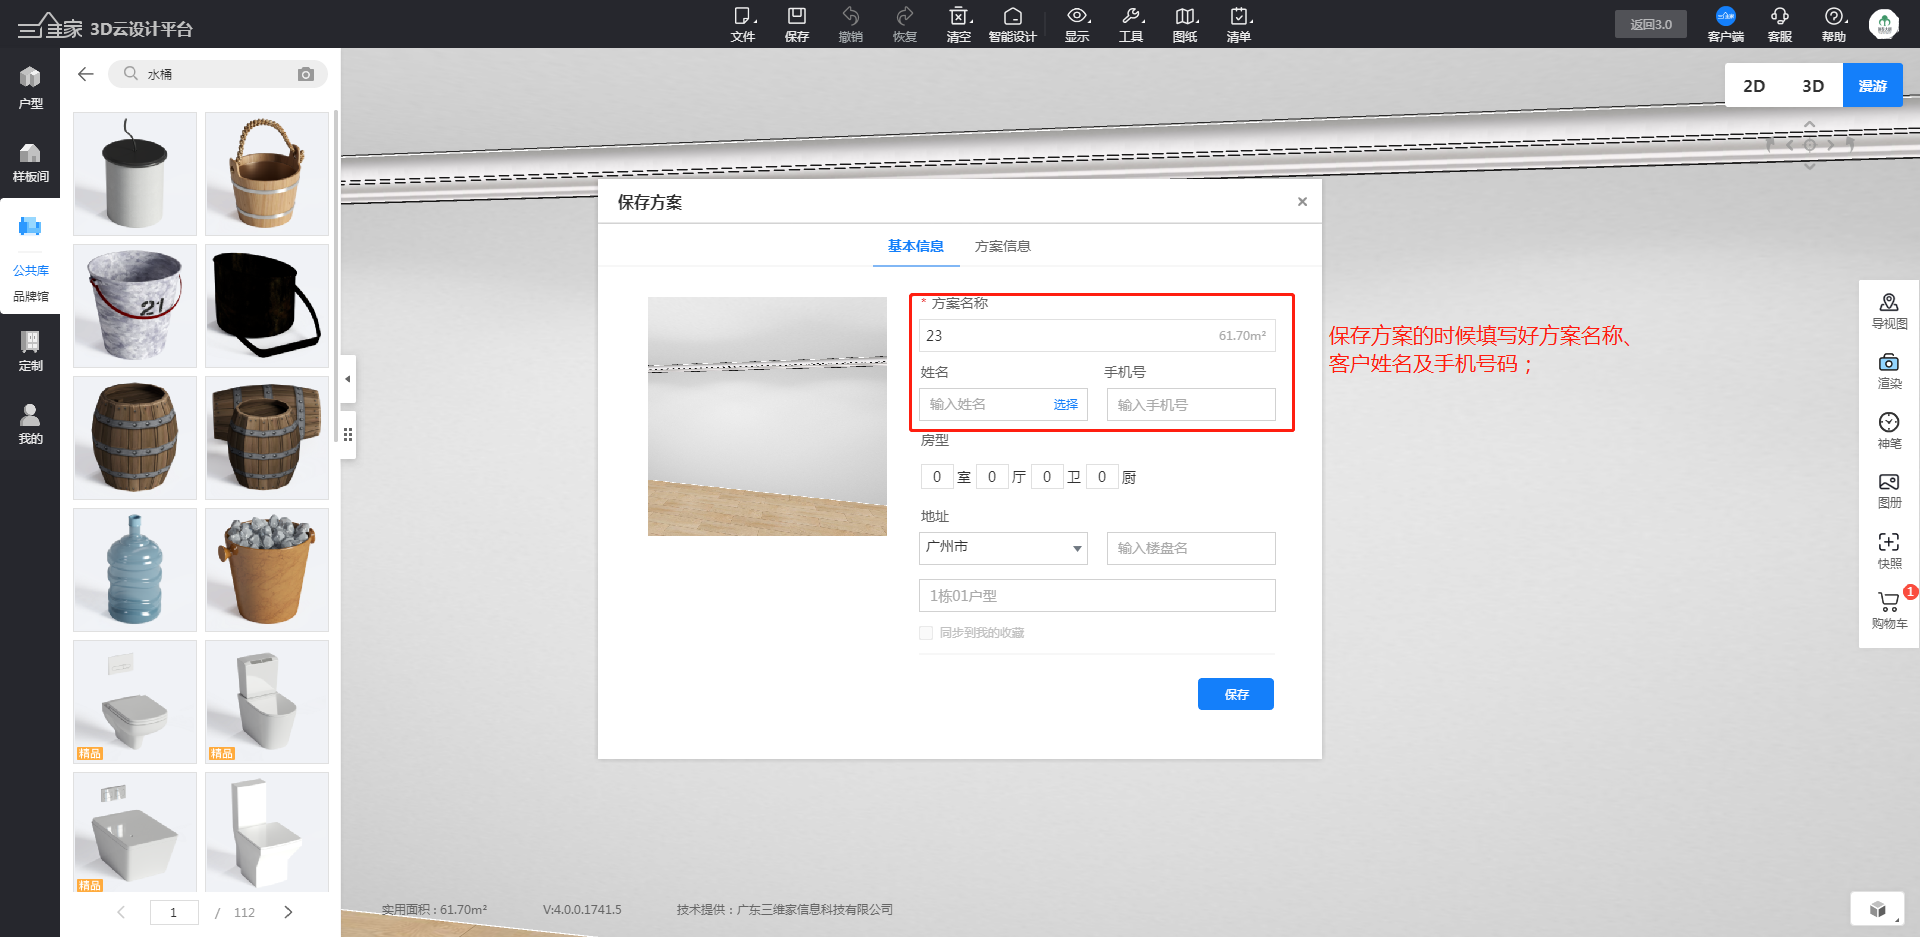Open the 购物车 shopping cart

point(1889,611)
